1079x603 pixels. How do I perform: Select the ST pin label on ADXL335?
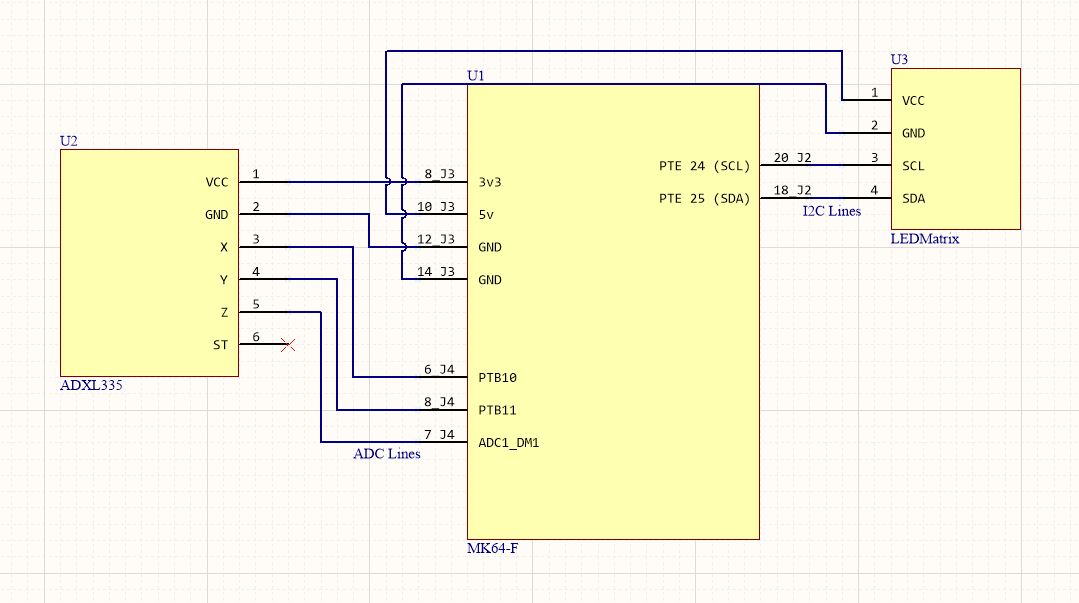(x=220, y=345)
